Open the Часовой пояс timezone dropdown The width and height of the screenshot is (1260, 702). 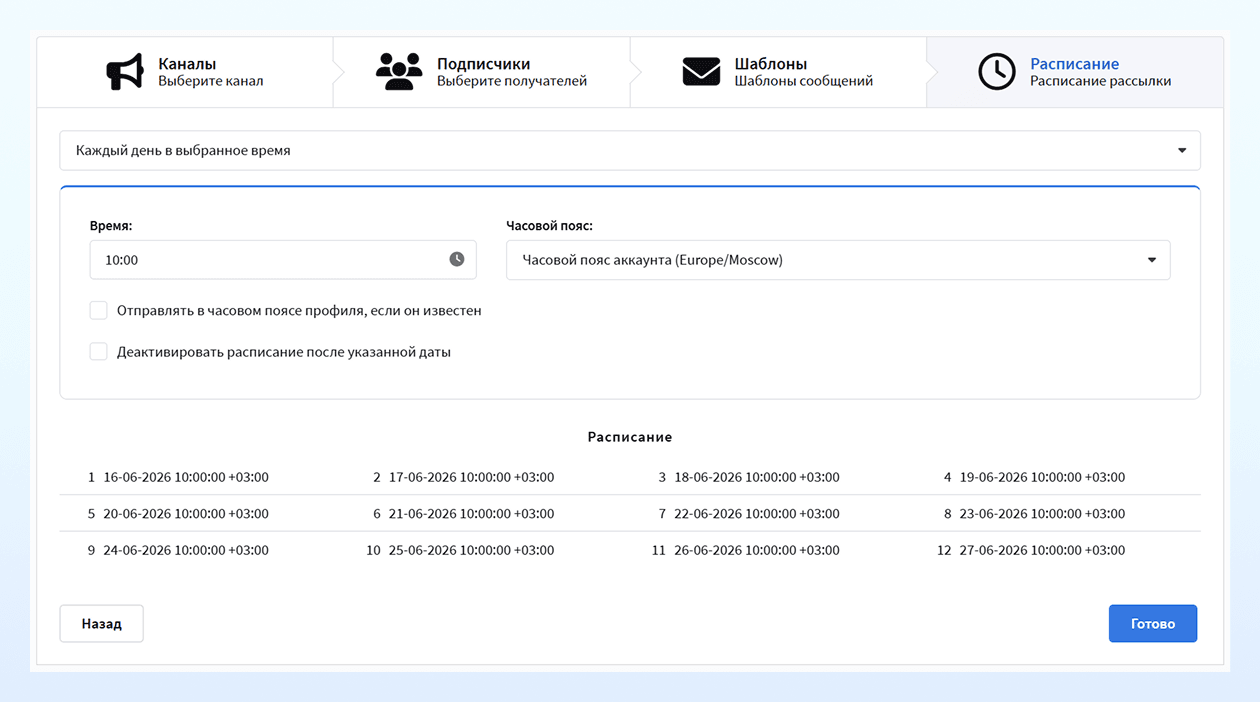(838, 260)
